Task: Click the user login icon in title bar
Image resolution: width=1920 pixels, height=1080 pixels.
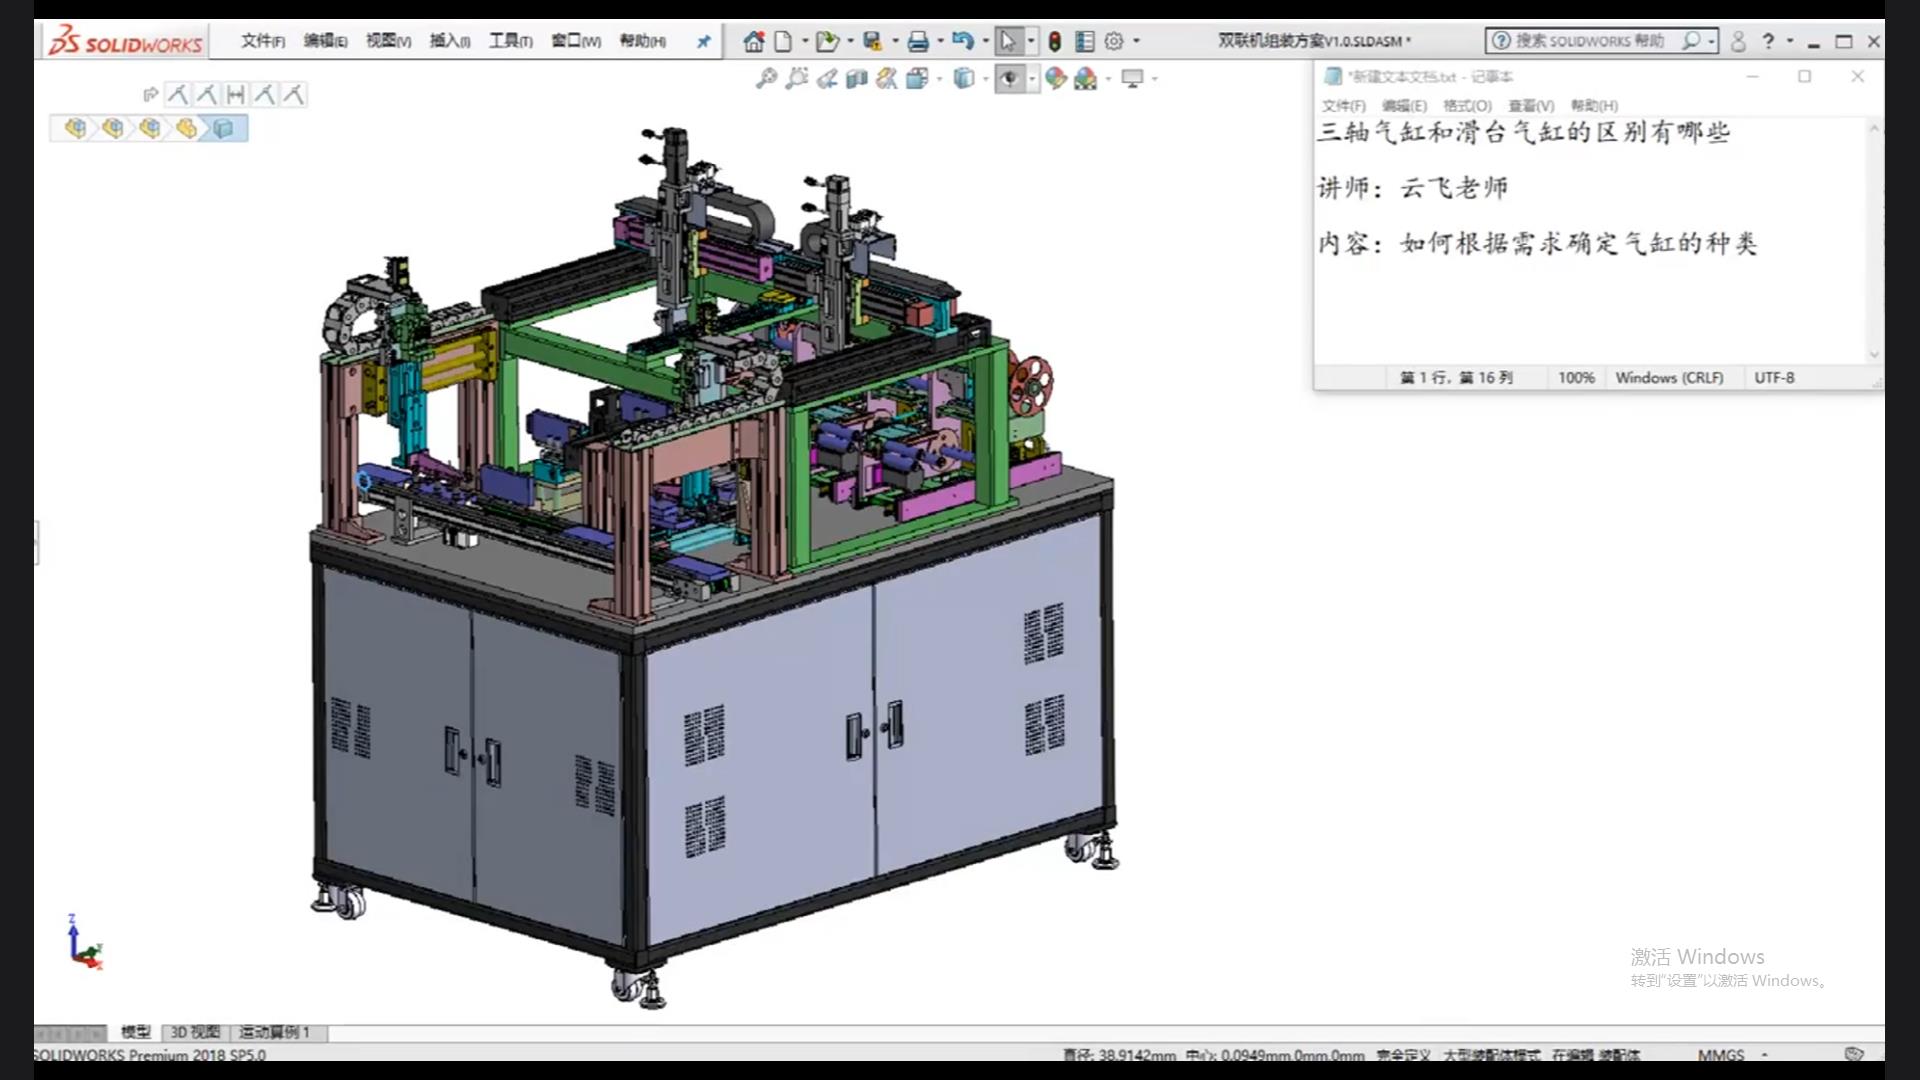Action: [x=1738, y=41]
